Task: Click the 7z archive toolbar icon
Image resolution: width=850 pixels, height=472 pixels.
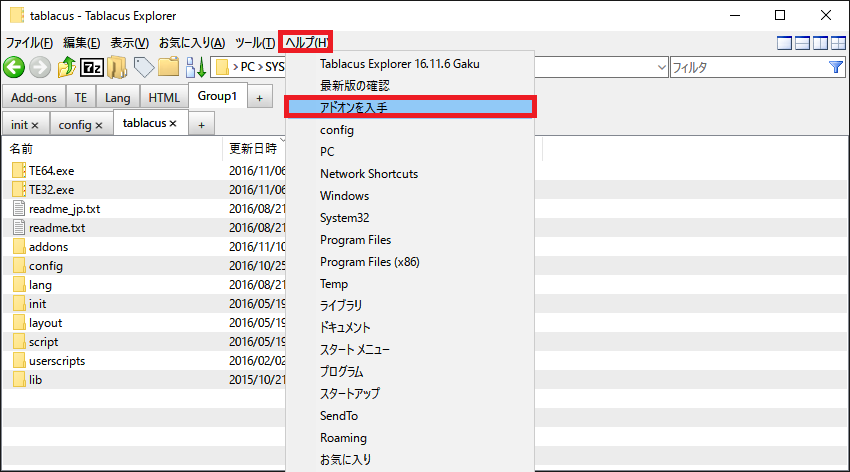Action: [92, 67]
